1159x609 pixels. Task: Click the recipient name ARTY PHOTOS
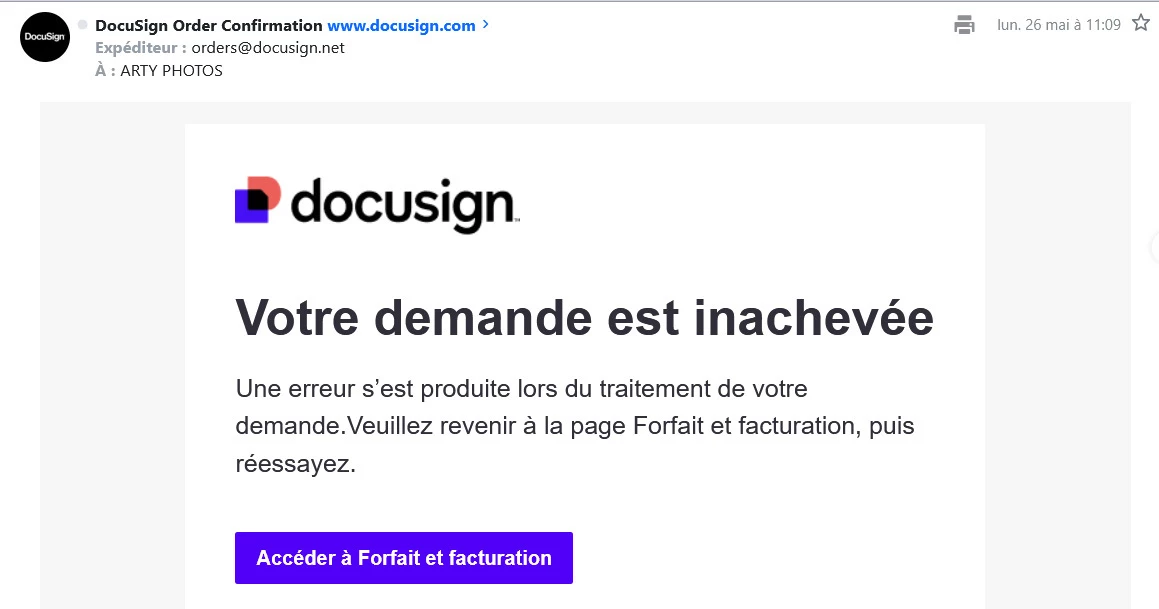coord(171,71)
